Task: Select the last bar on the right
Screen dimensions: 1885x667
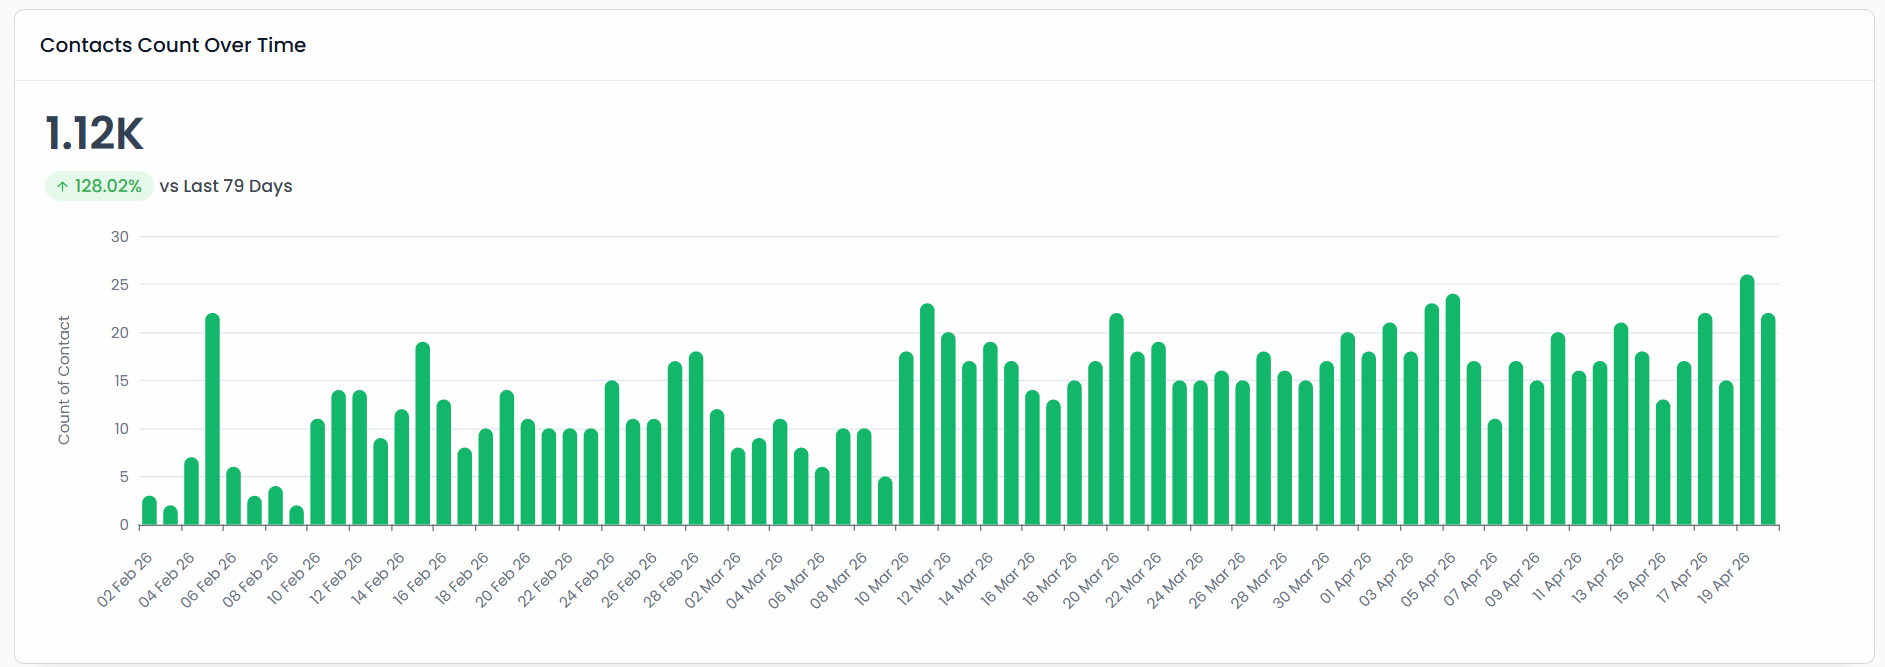Action: [1768, 420]
